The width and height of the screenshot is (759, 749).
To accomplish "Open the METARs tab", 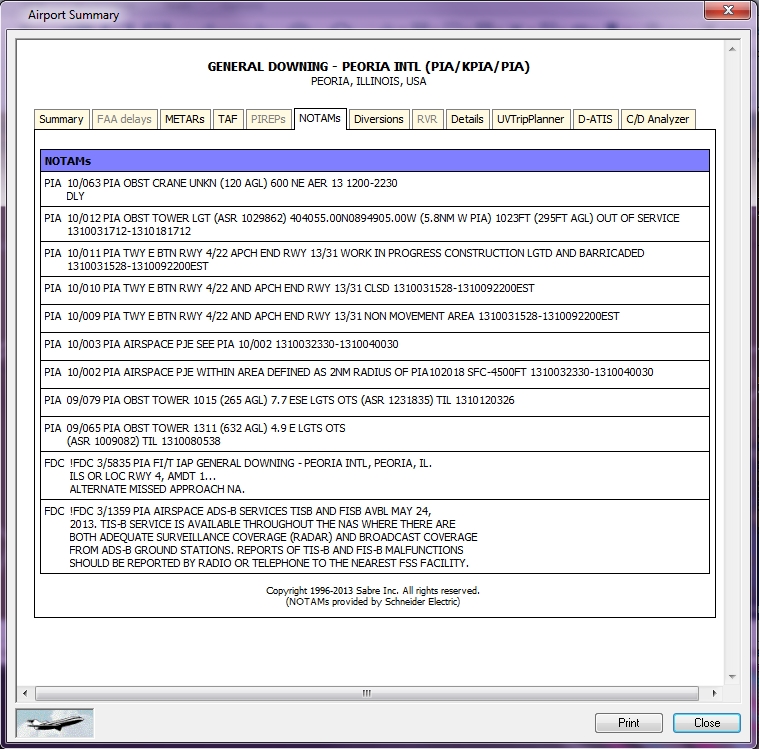I will pos(185,119).
